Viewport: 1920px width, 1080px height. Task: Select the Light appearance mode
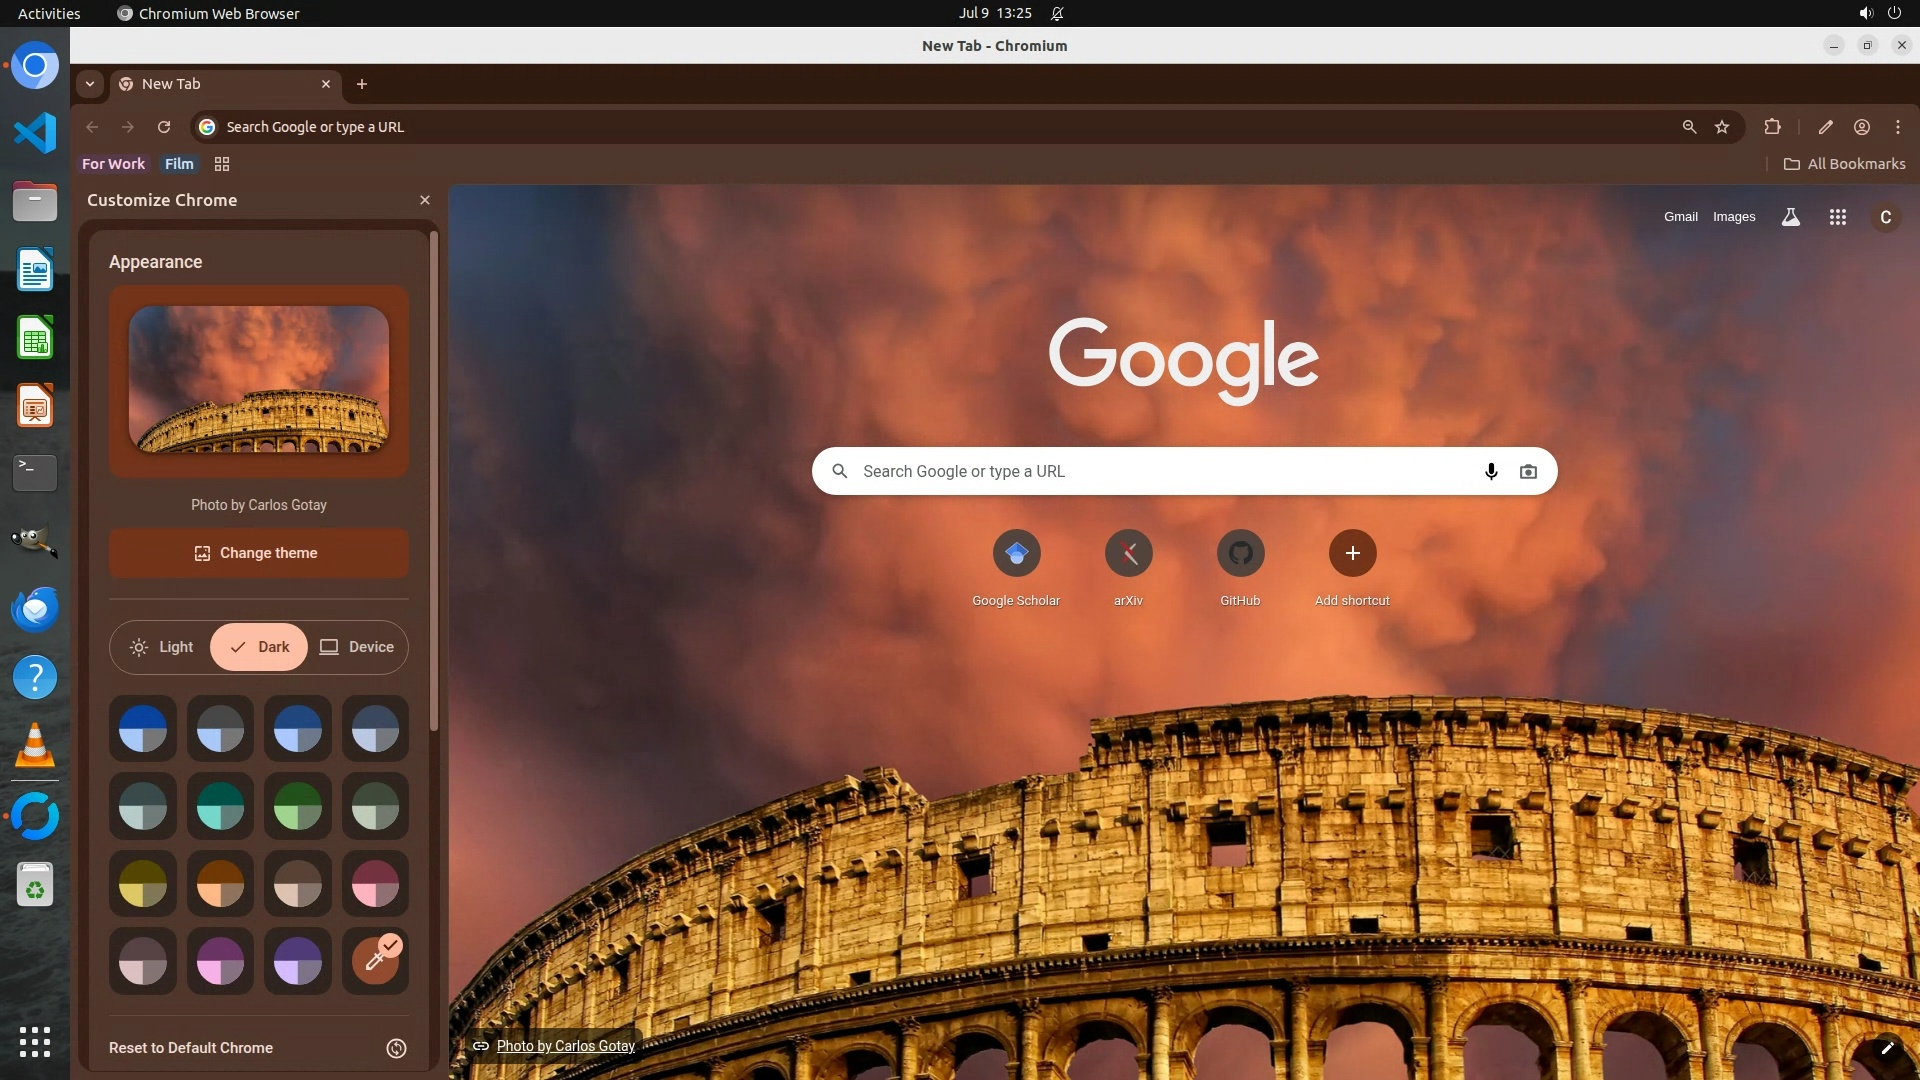(x=162, y=647)
